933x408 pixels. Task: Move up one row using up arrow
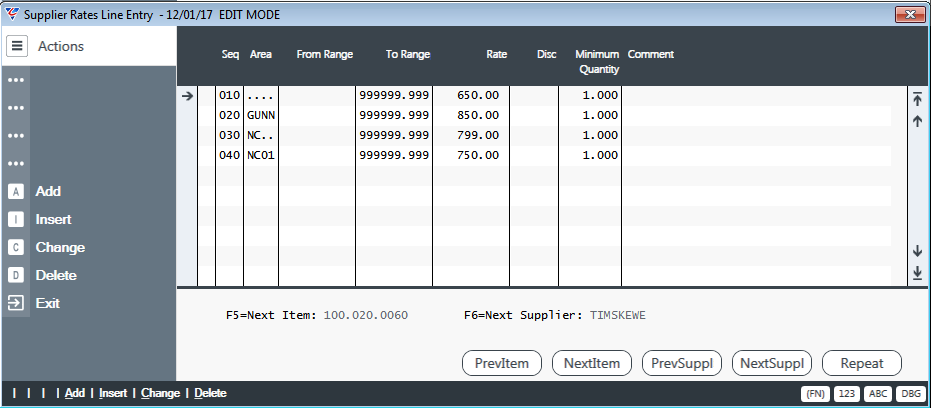[917, 121]
